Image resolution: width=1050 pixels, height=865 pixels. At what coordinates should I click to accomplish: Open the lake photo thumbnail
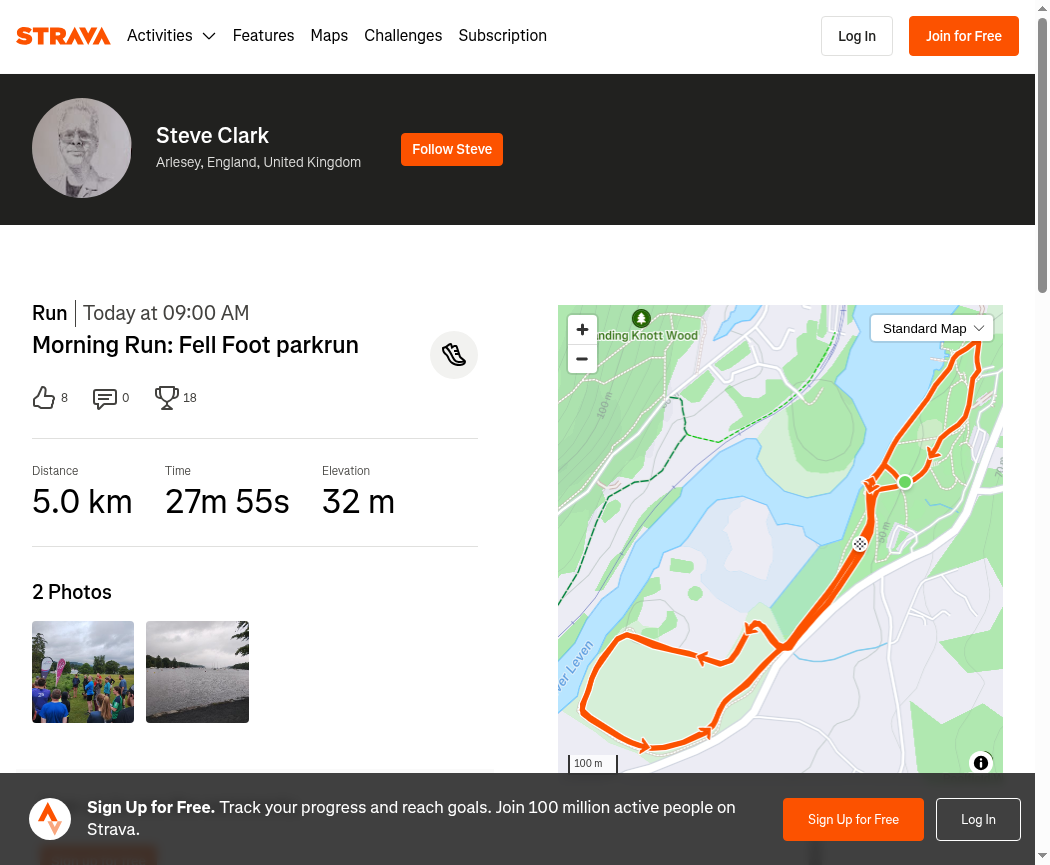coord(198,672)
